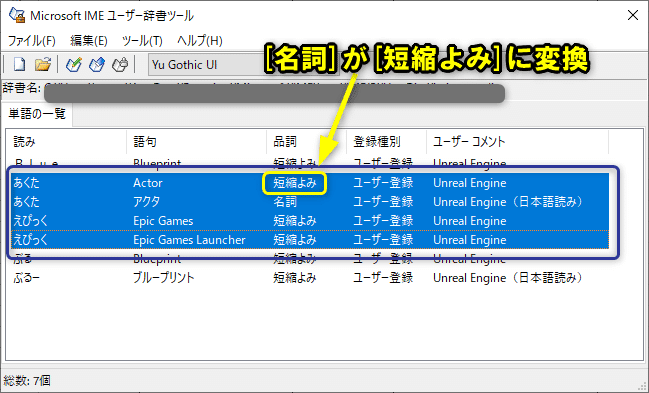
Task: Create a new dictionary with the blank page icon
Action: pyautogui.click(x=19, y=64)
